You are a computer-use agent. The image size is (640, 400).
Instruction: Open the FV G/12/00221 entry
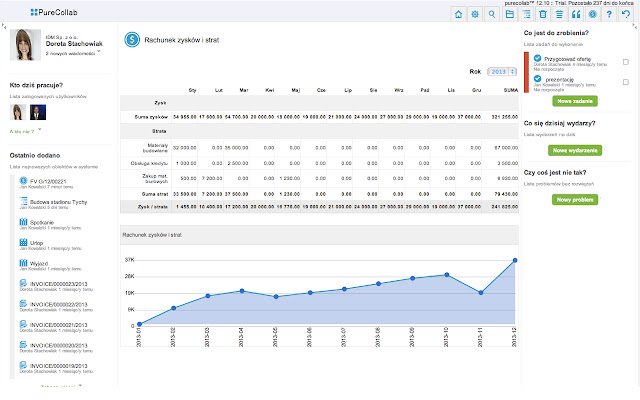(48, 181)
